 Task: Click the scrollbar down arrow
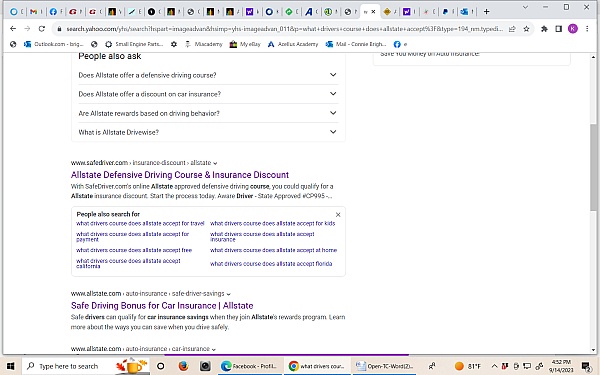coord(593,350)
